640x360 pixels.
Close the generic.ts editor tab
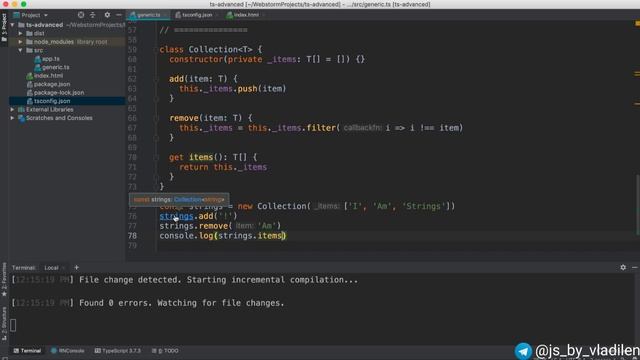click(165, 15)
